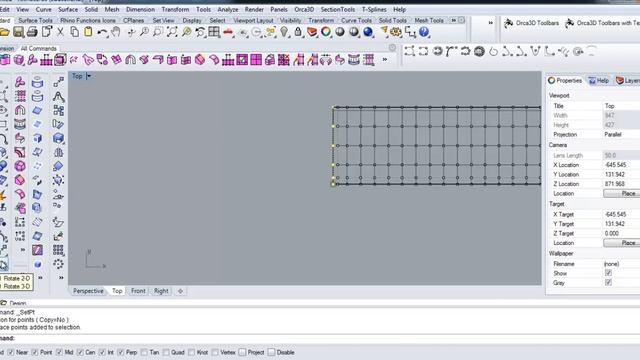Click the Print icon in the toolbar

[32, 32]
